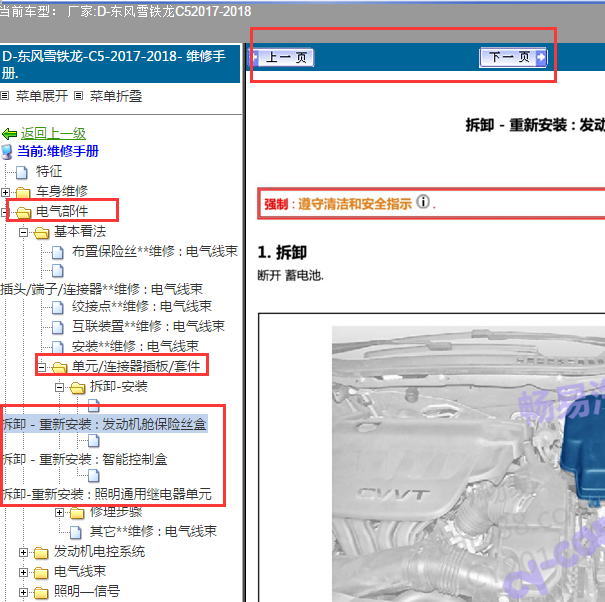605x602 pixels.
Task: Click the engine bay illustration image
Action: click(x=468, y=463)
